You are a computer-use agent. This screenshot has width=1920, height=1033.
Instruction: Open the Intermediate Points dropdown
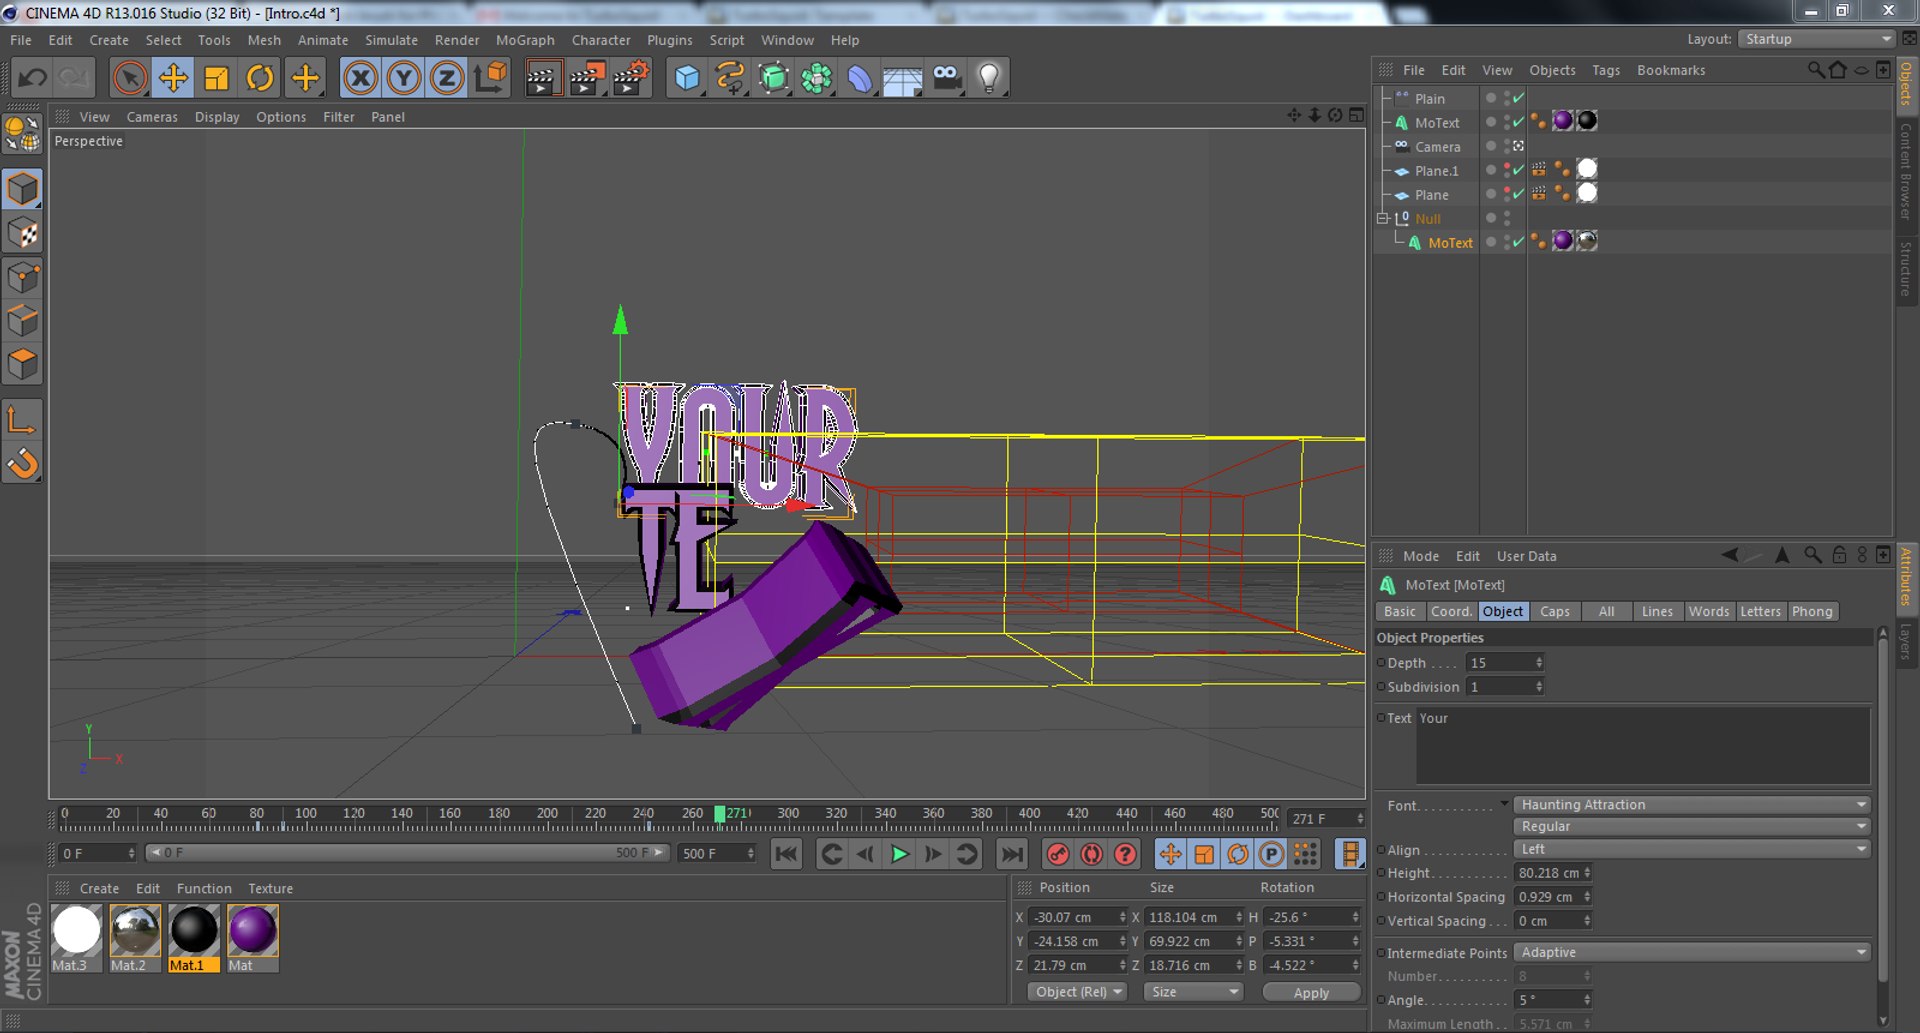pos(1692,953)
